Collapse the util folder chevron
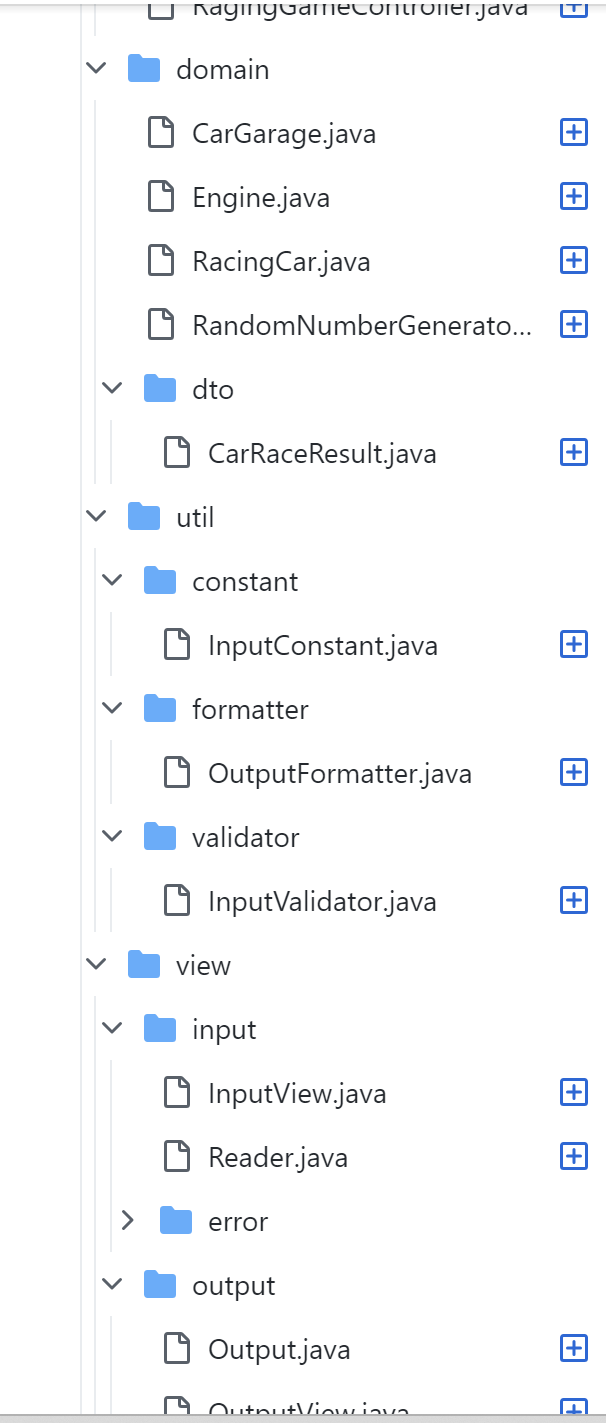606x1423 pixels. 96,517
